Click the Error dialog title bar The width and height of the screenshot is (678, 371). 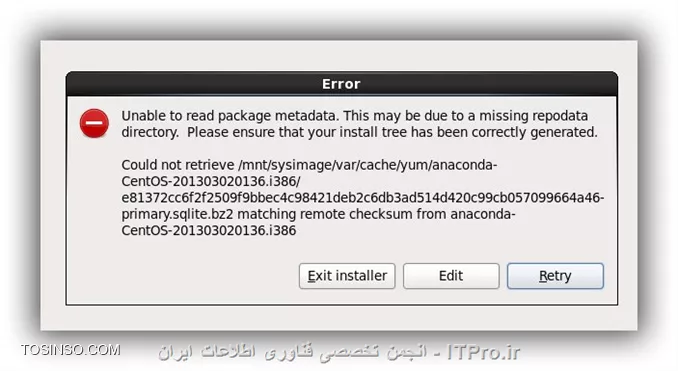[342, 84]
